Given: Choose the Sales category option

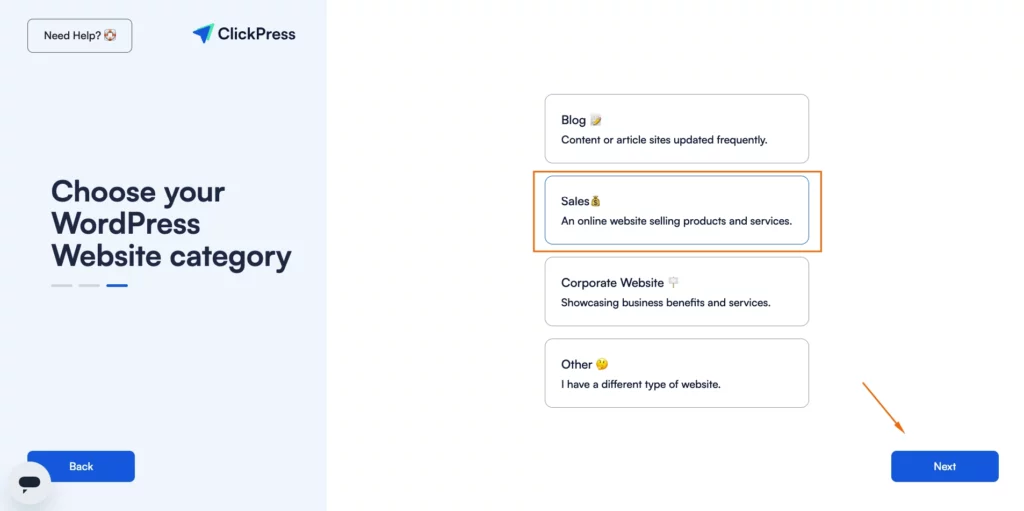Looking at the screenshot, I should pos(677,210).
